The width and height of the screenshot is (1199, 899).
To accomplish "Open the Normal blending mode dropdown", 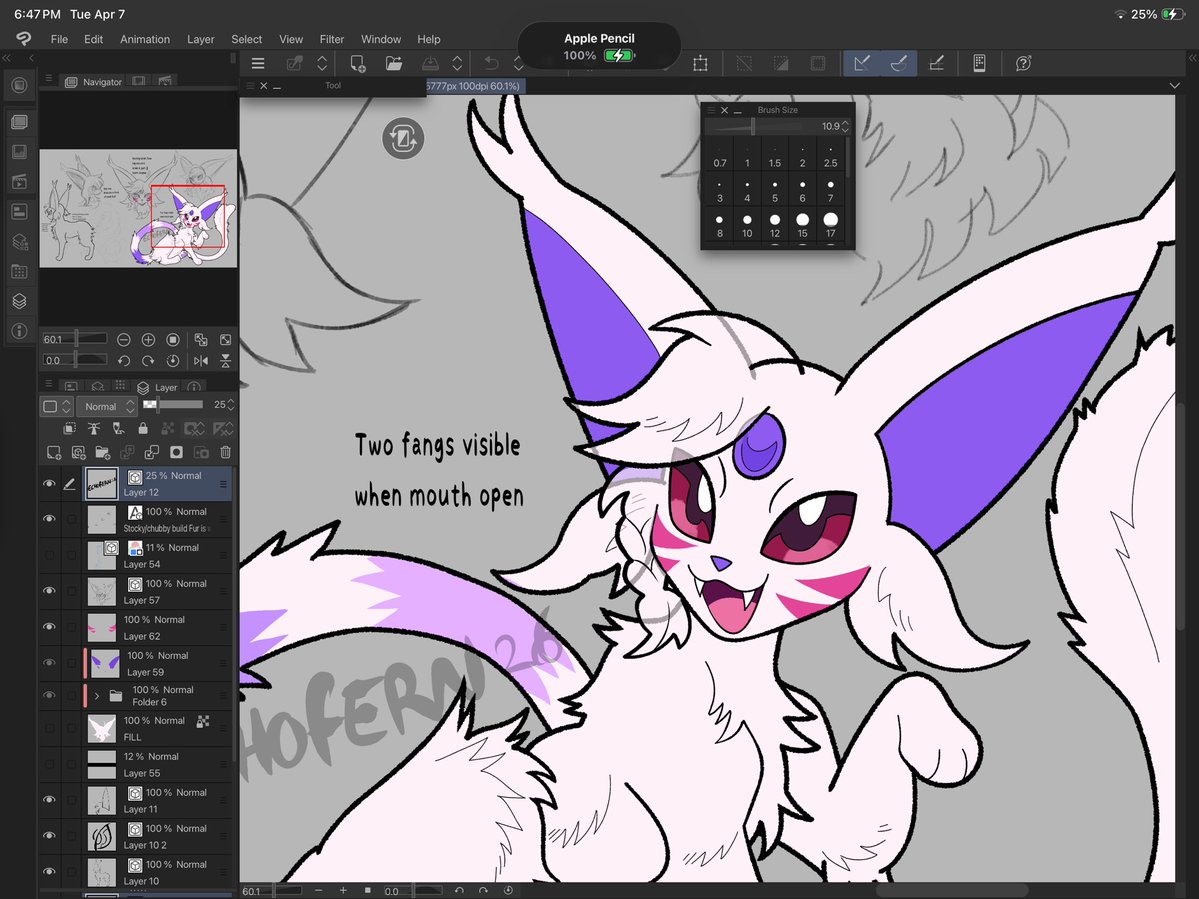I will pyautogui.click(x=107, y=407).
